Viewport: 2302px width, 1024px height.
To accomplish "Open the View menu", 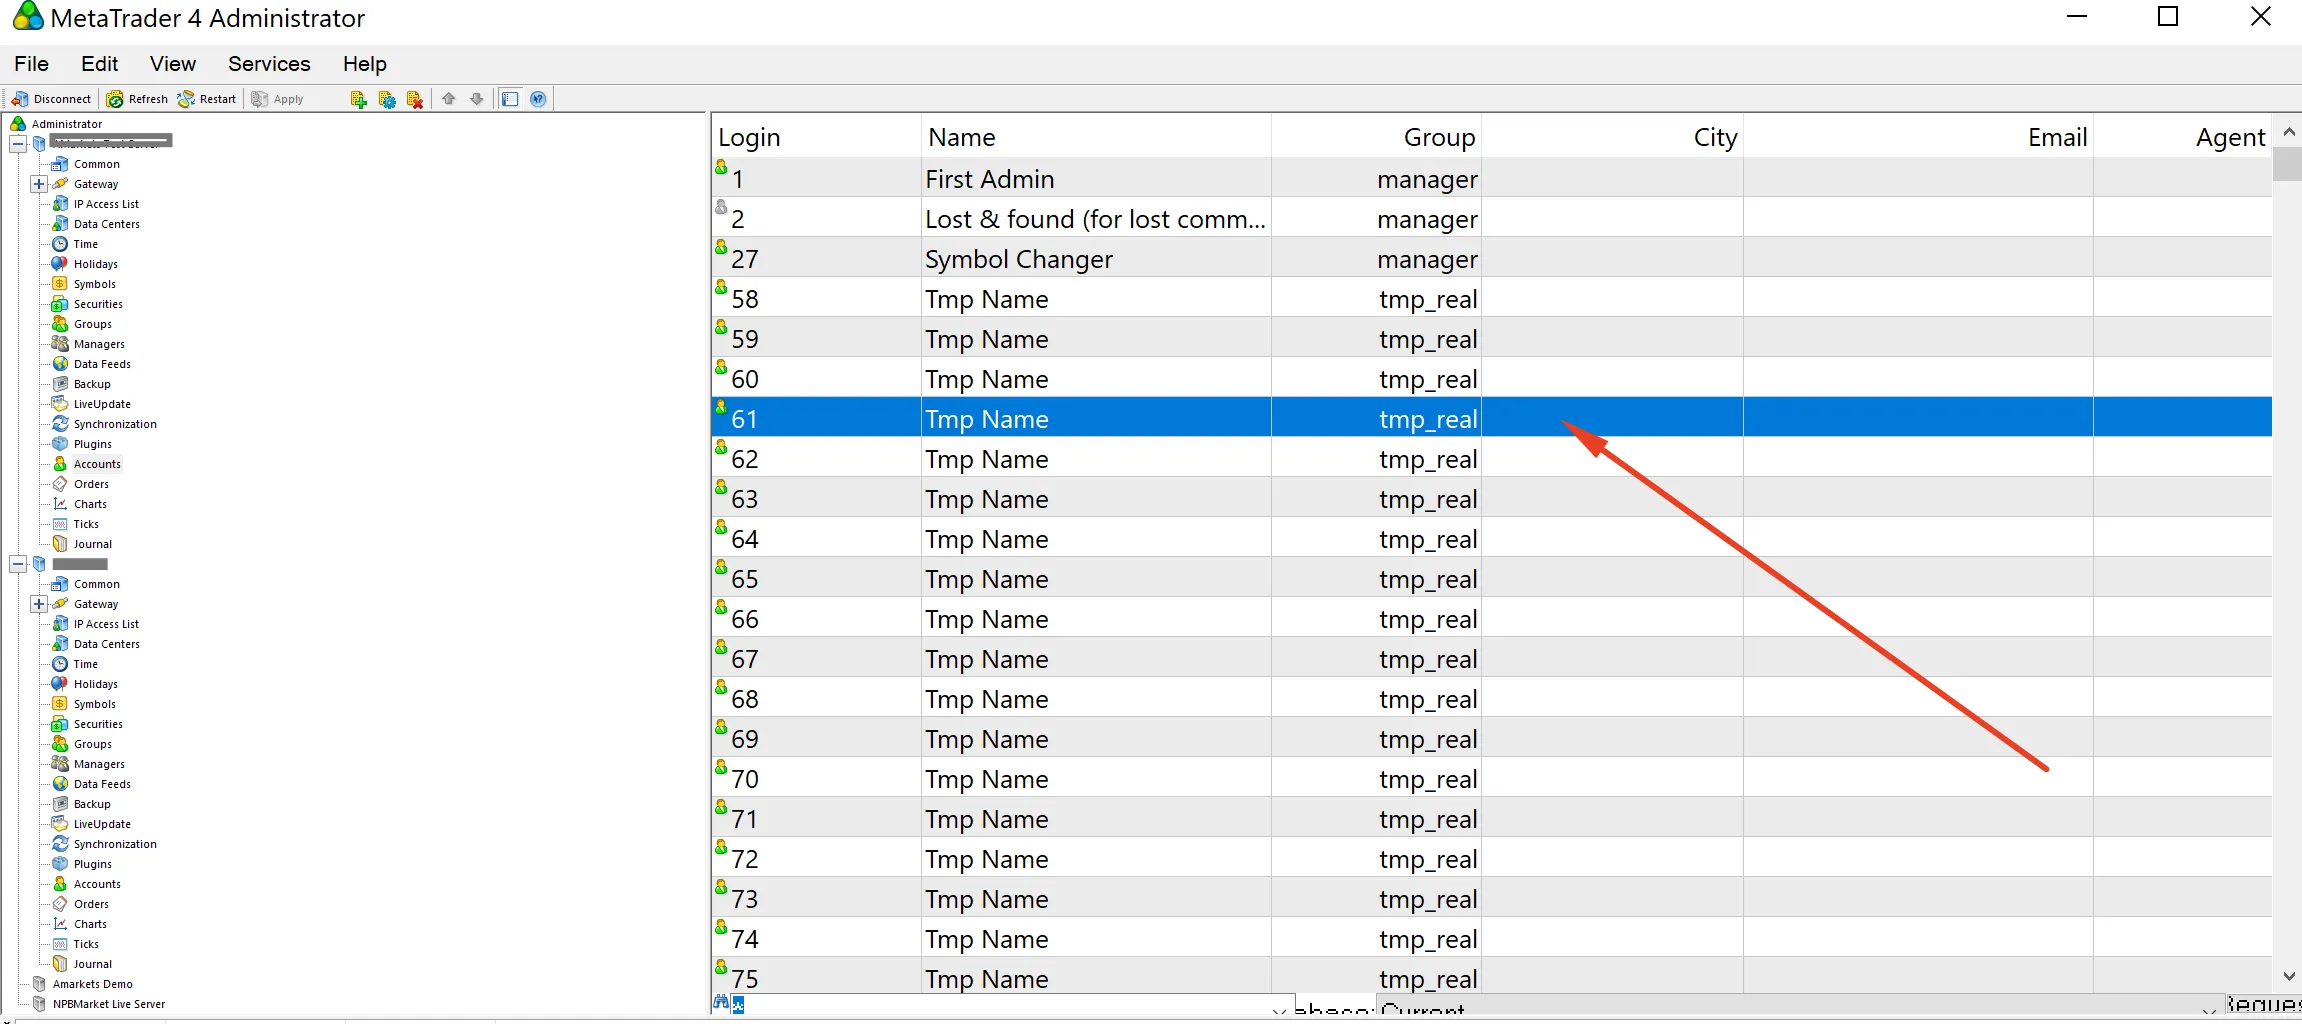I will pyautogui.click(x=173, y=64).
